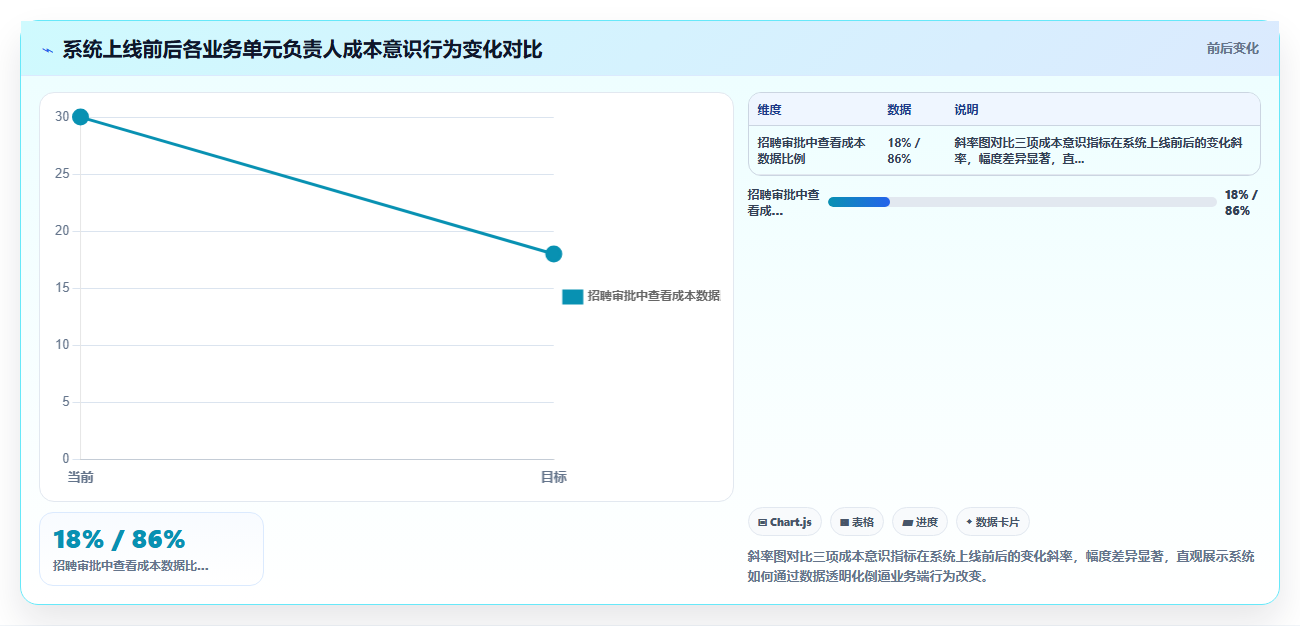1300x626 pixels.
Task: Click the large 18% / 86% data card
Action: 151,549
